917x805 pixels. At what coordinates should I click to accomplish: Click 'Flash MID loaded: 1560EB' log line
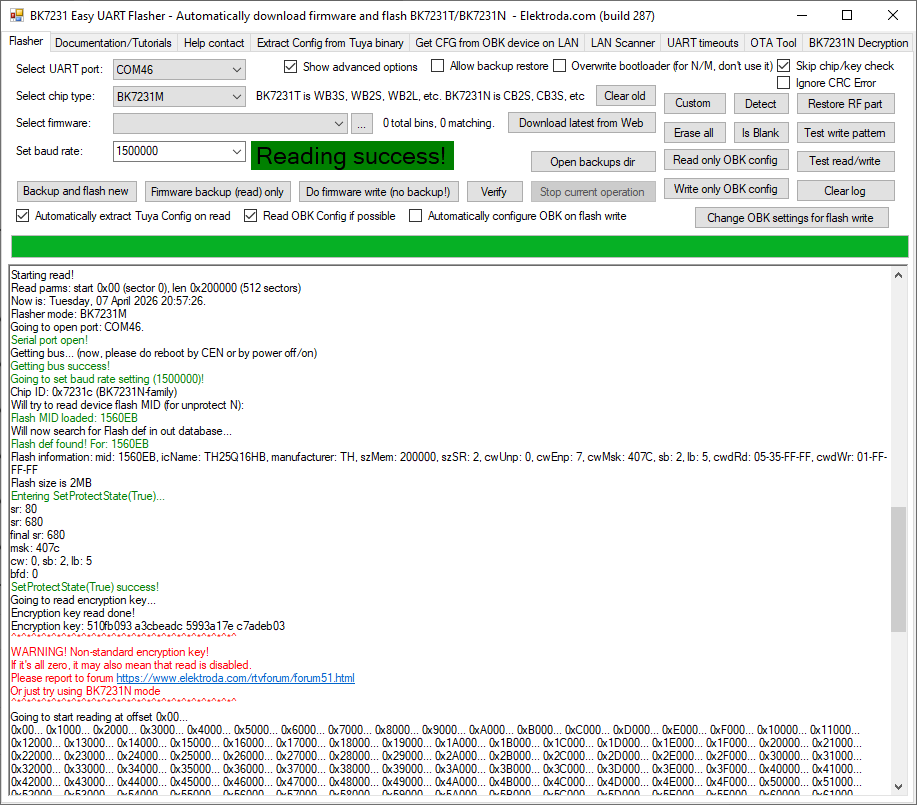74,418
